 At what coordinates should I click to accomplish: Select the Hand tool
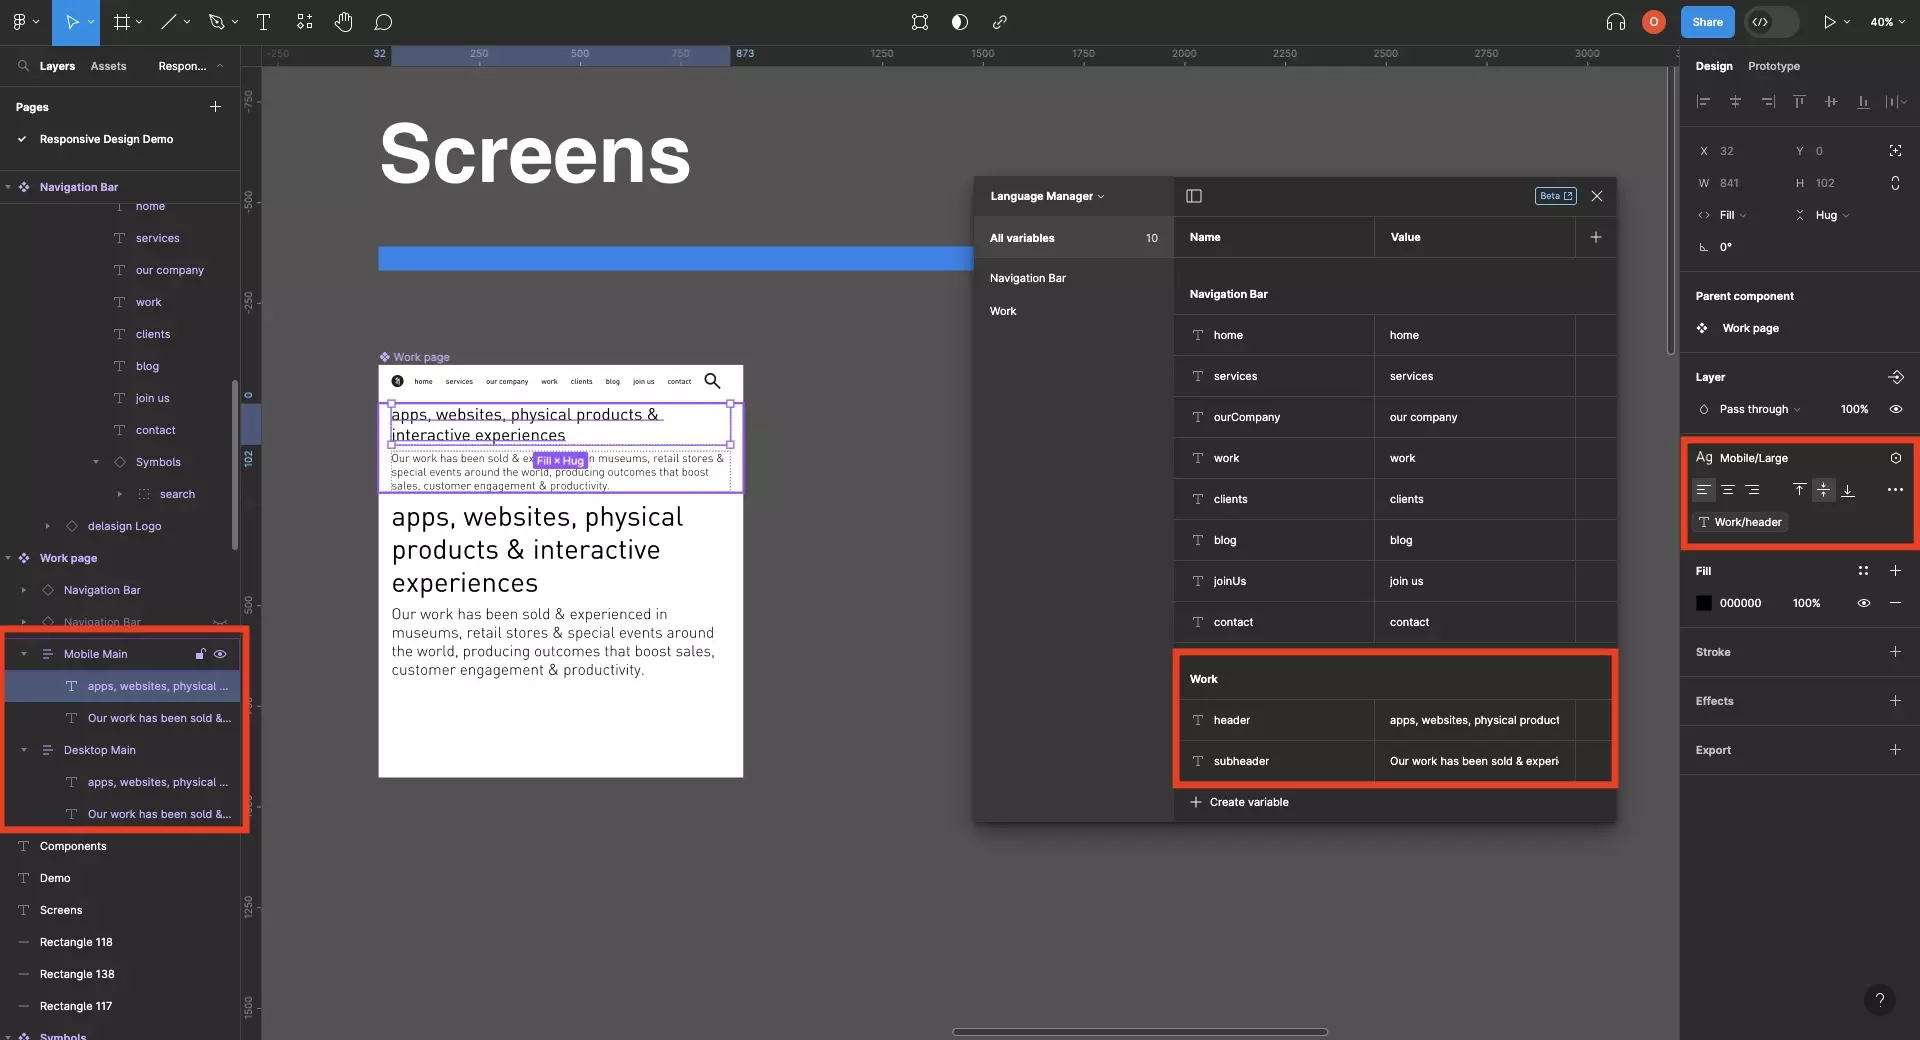coord(343,22)
